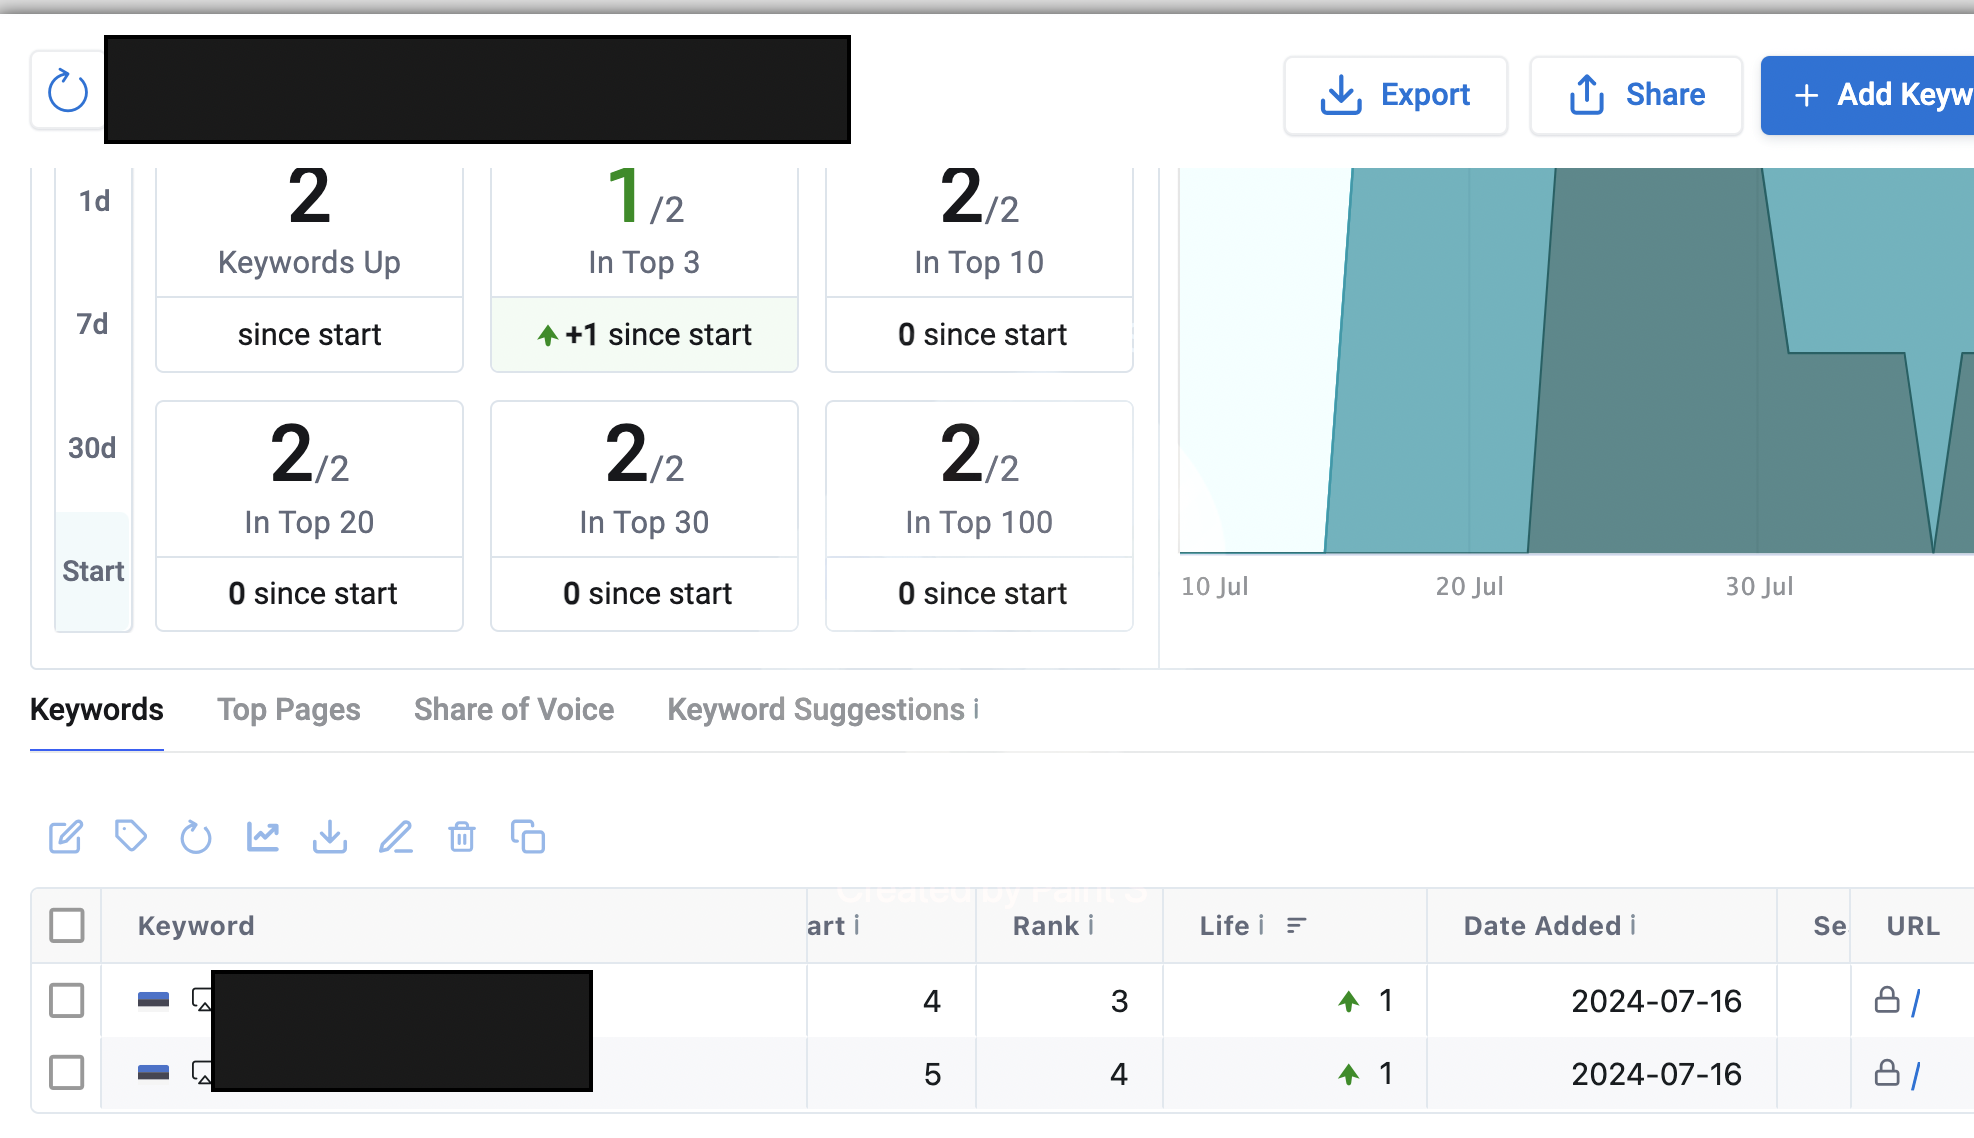
Task: Click the Export button
Action: [x=1396, y=95]
